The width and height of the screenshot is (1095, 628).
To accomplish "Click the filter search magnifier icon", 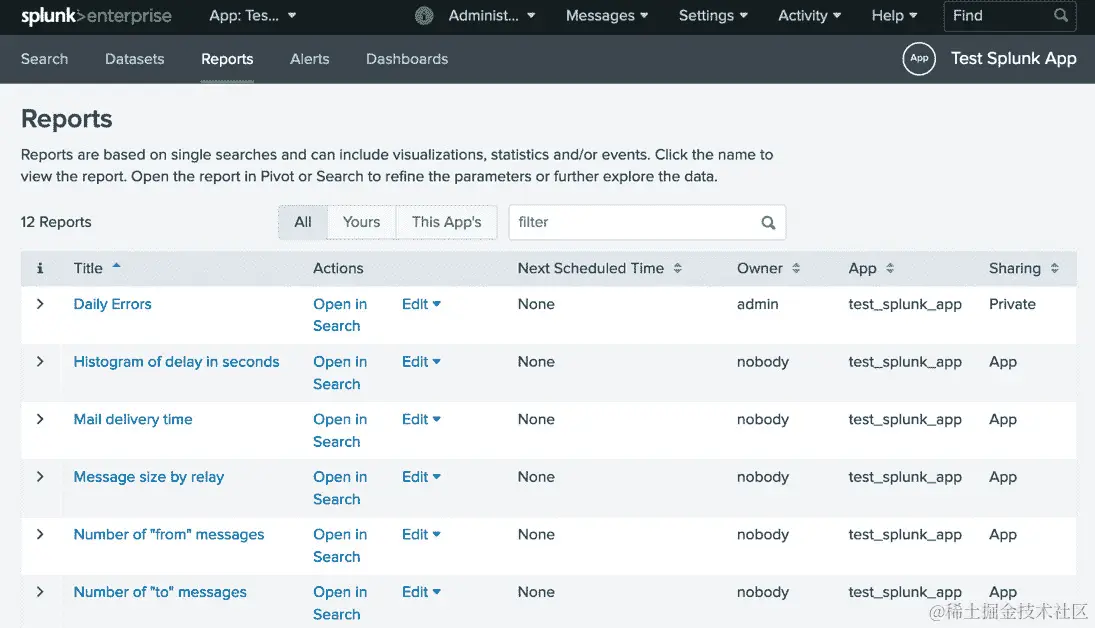I will coord(768,222).
